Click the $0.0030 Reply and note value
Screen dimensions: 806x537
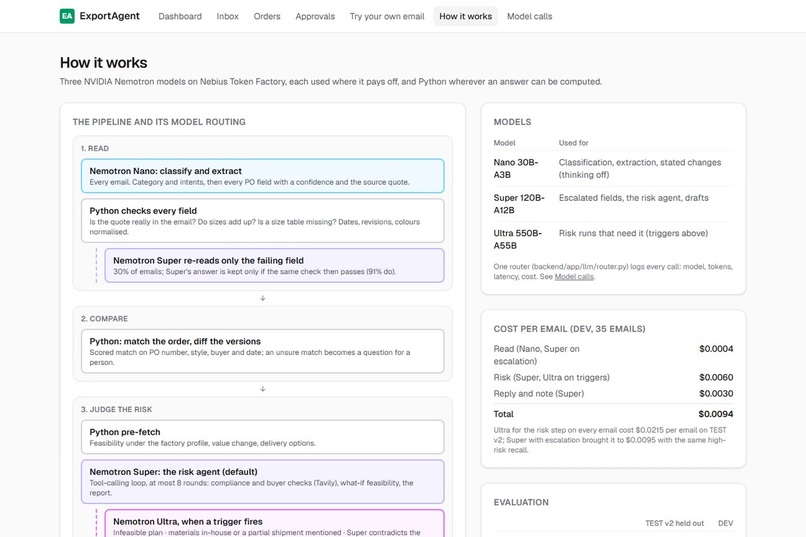(x=716, y=394)
